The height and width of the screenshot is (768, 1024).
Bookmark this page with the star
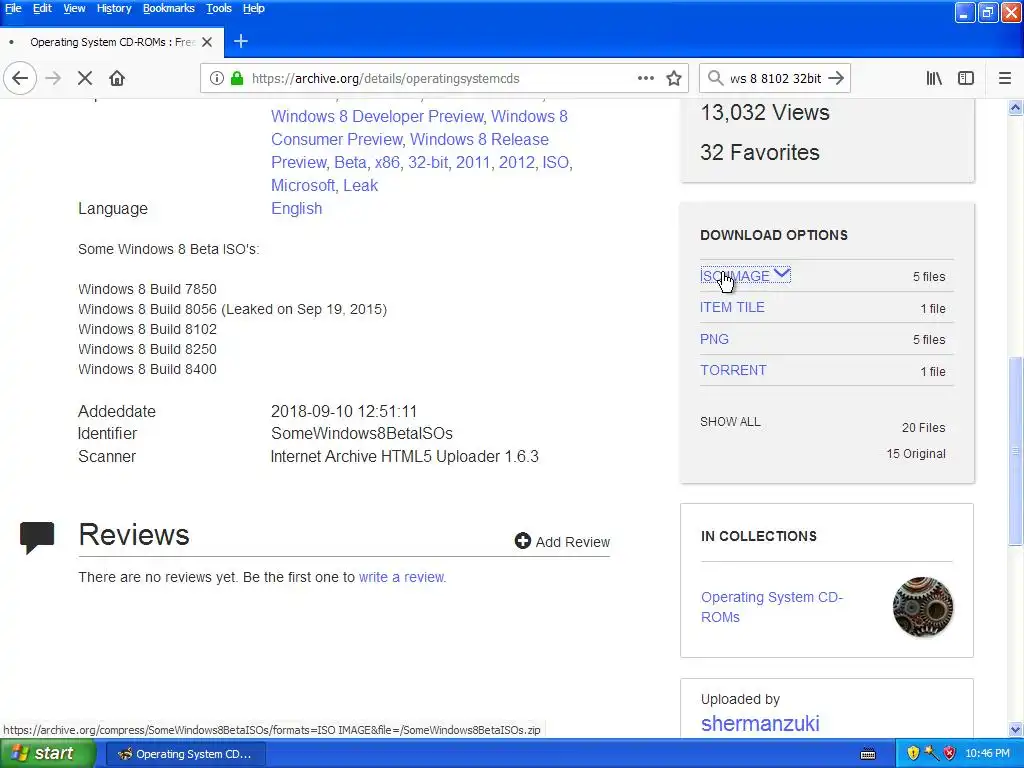click(674, 78)
